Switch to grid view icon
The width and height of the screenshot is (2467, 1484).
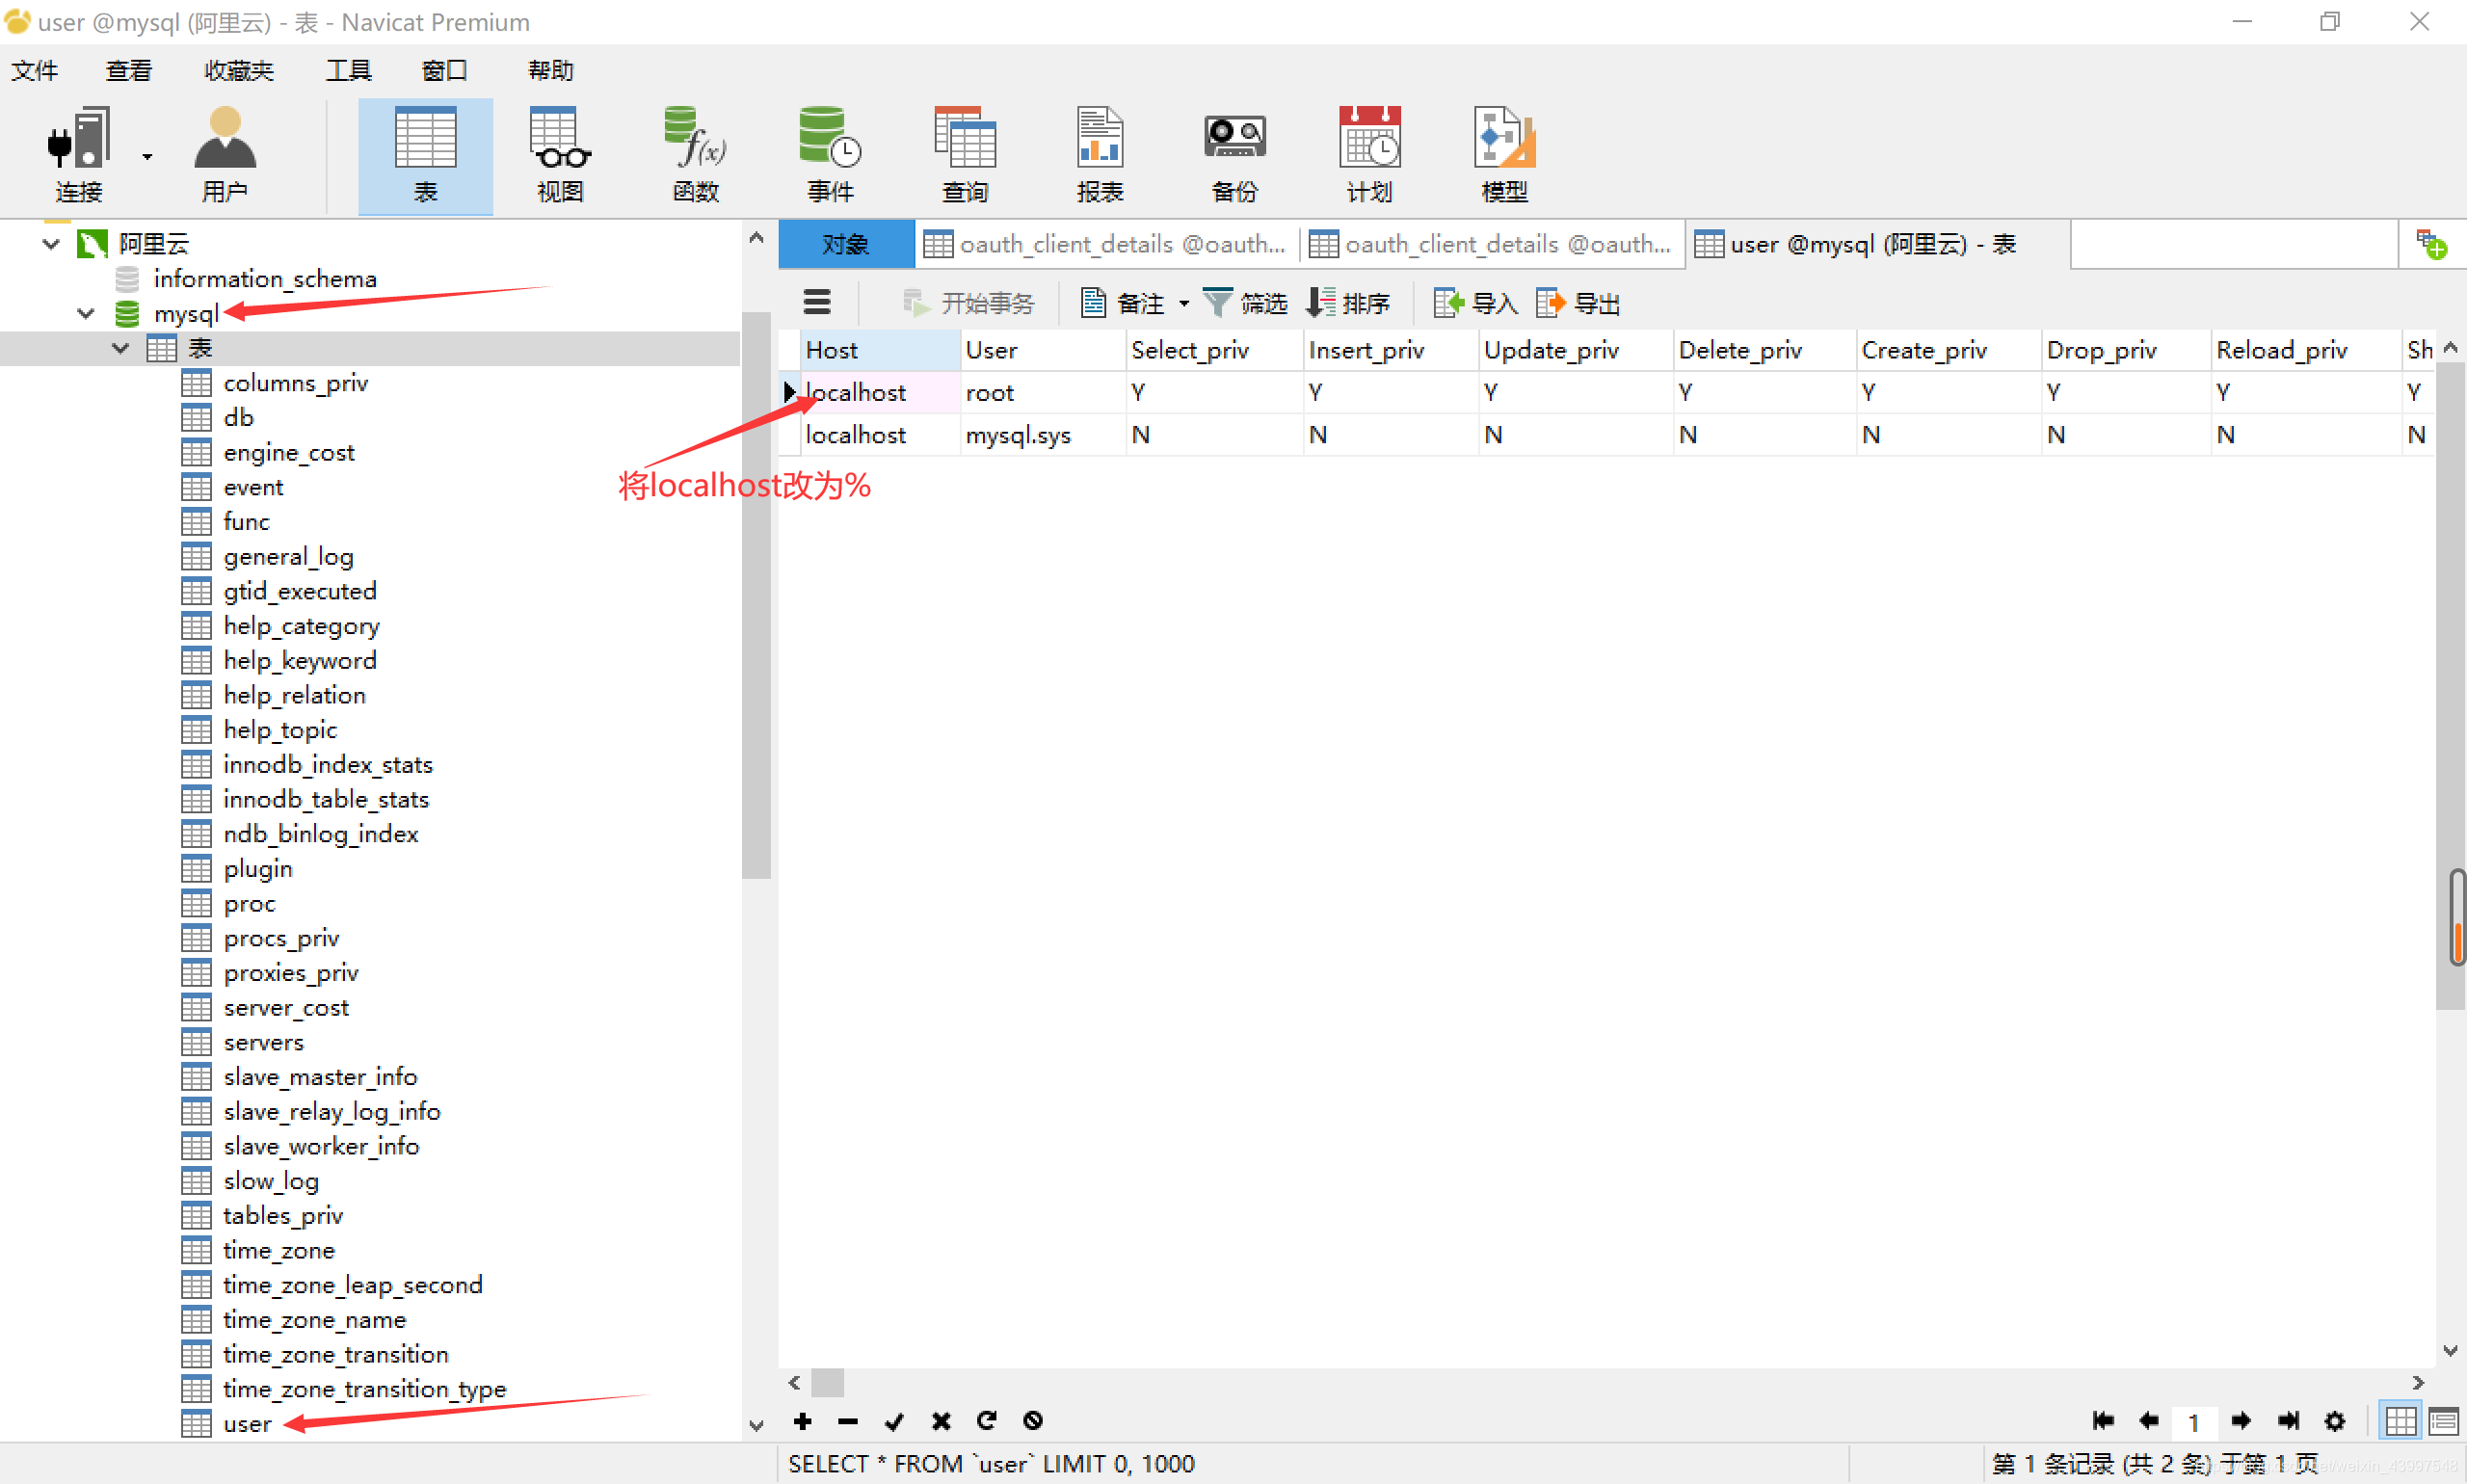[2400, 1421]
